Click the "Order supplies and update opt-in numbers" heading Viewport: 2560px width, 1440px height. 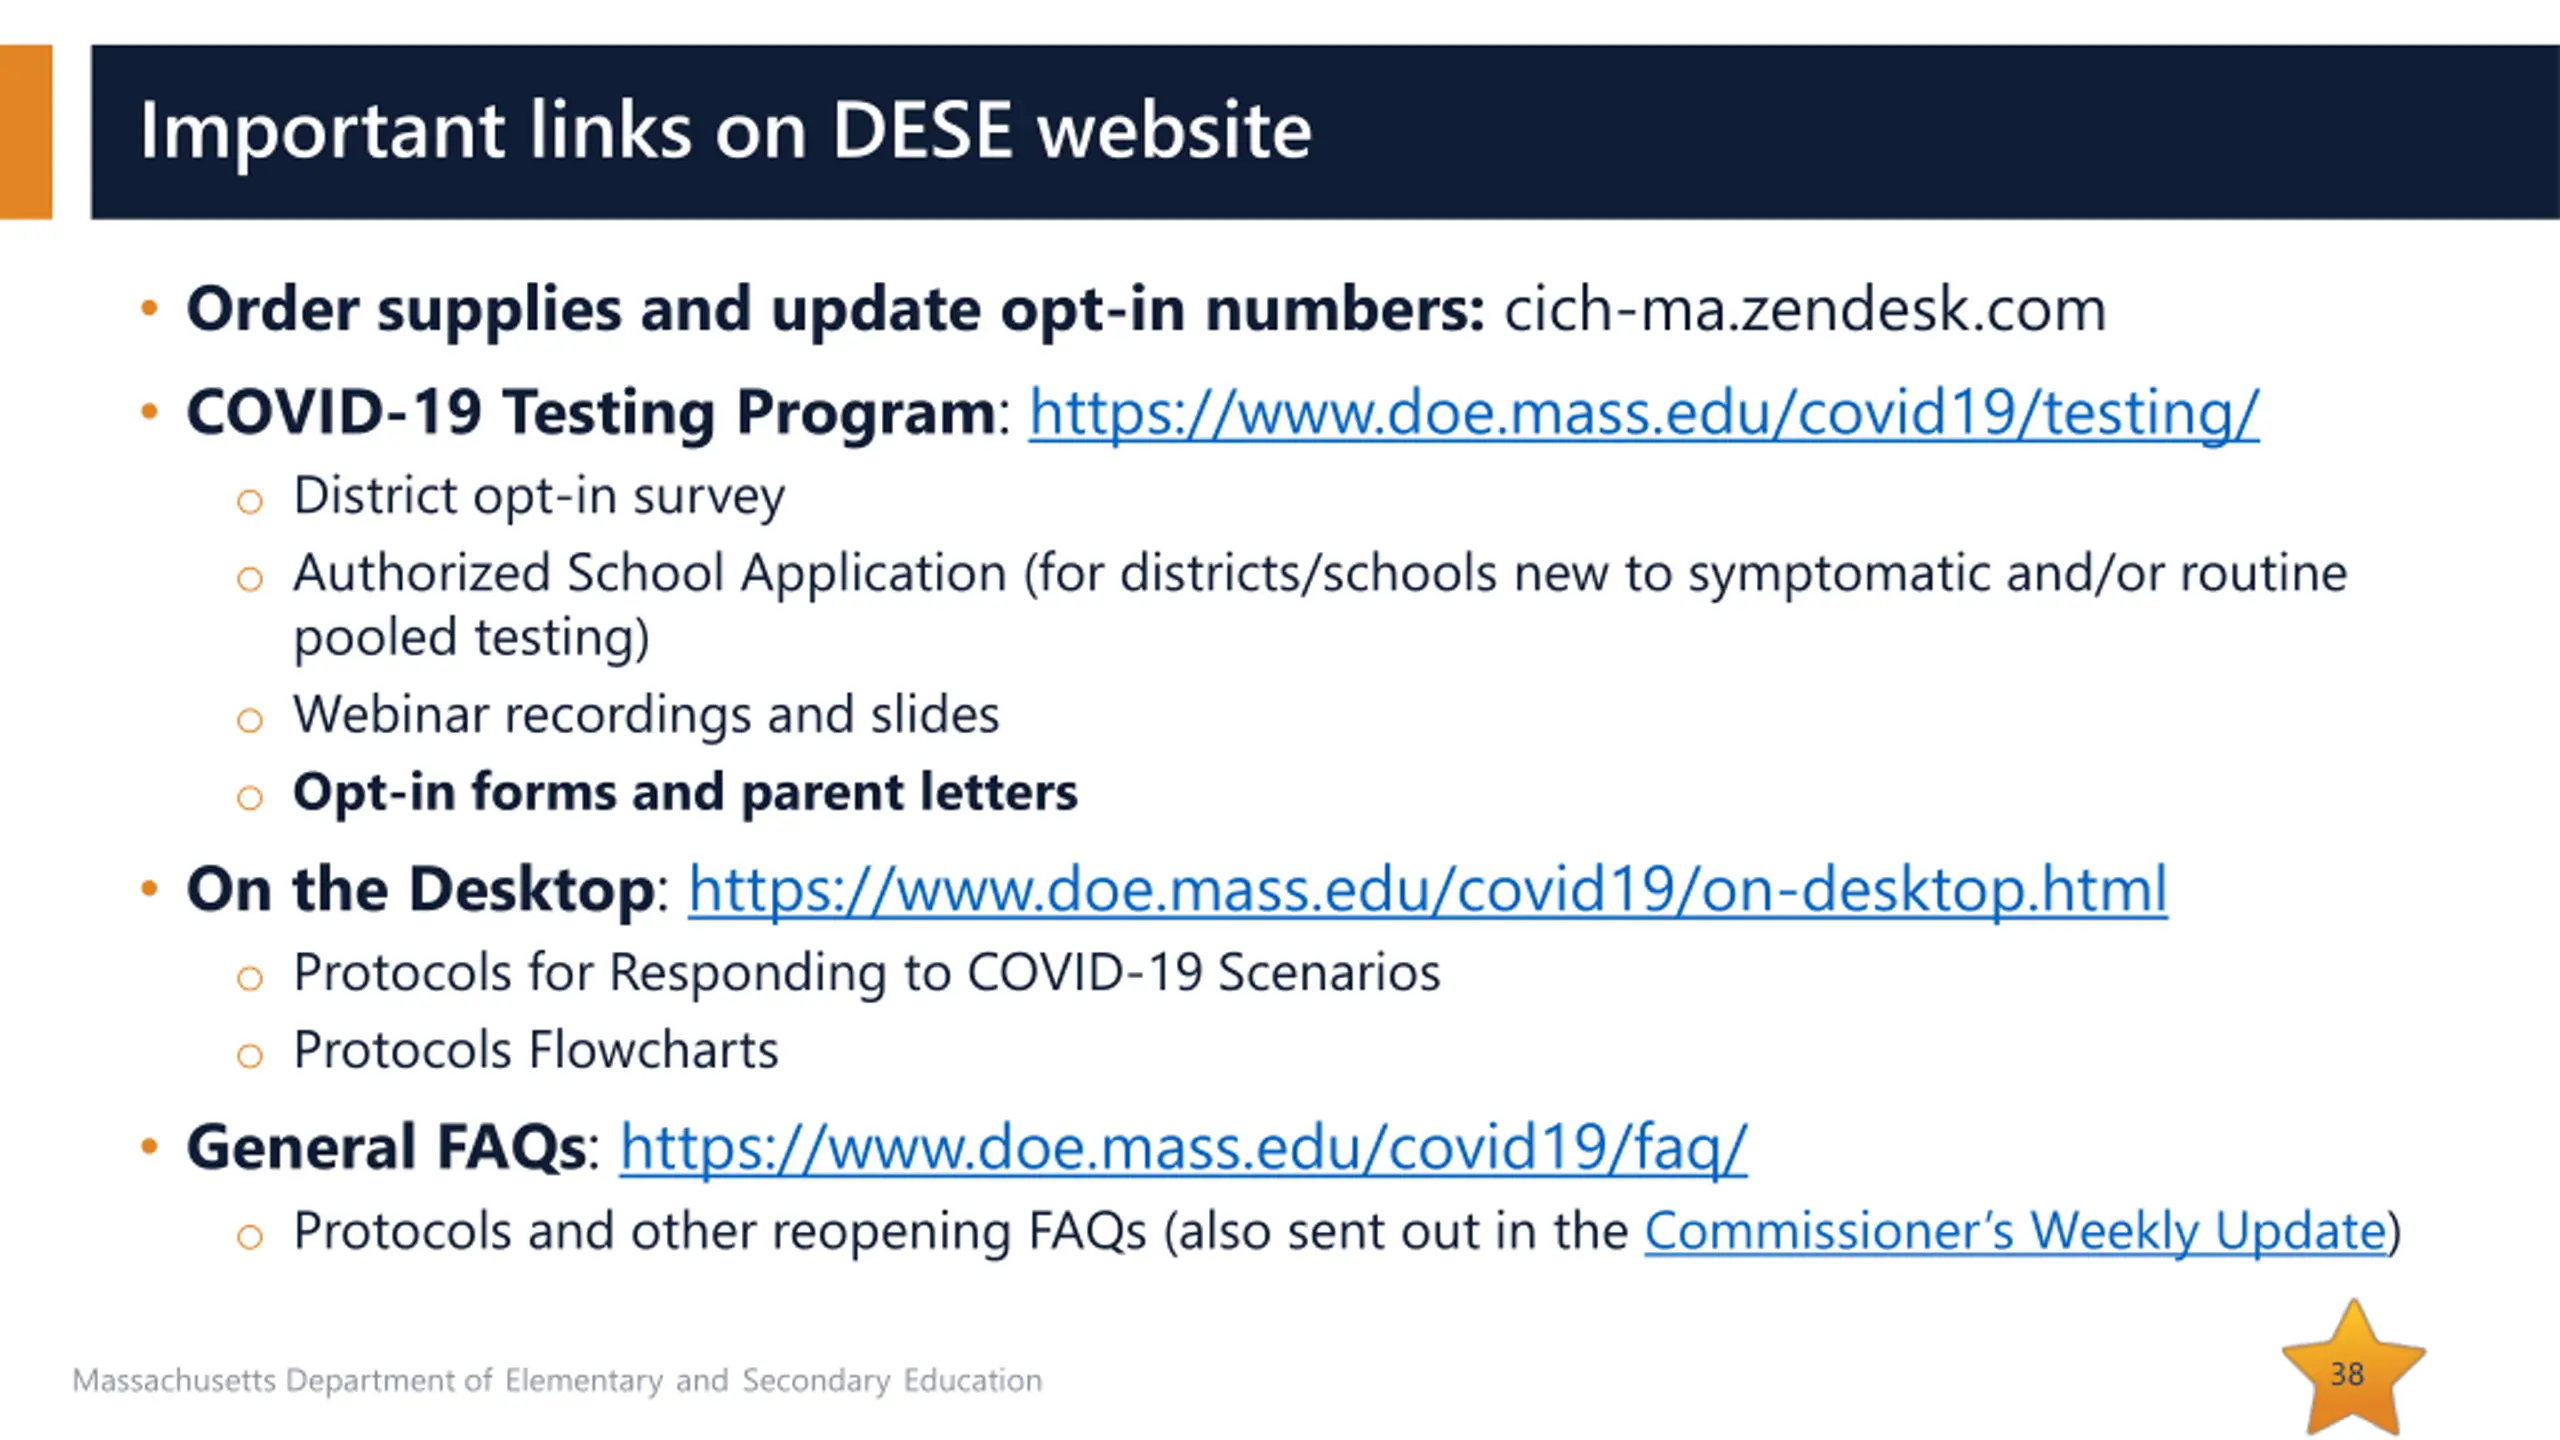(836, 310)
